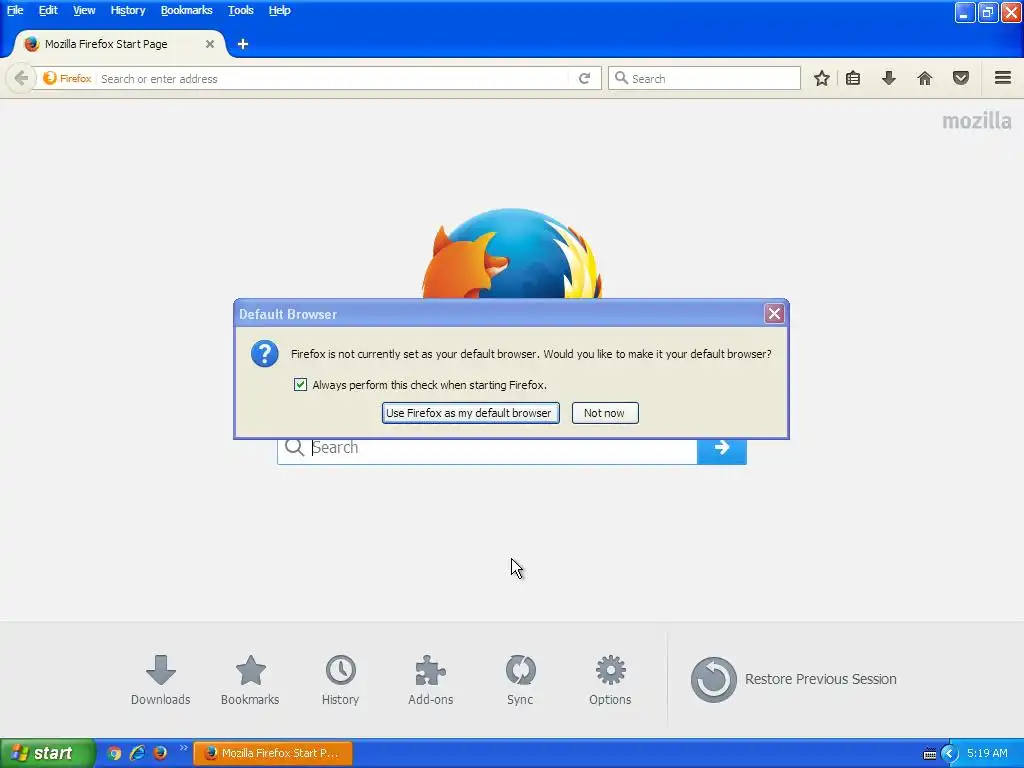This screenshot has height=768, width=1024.
Task: Click the mozilla wordmark link
Action: (976, 121)
